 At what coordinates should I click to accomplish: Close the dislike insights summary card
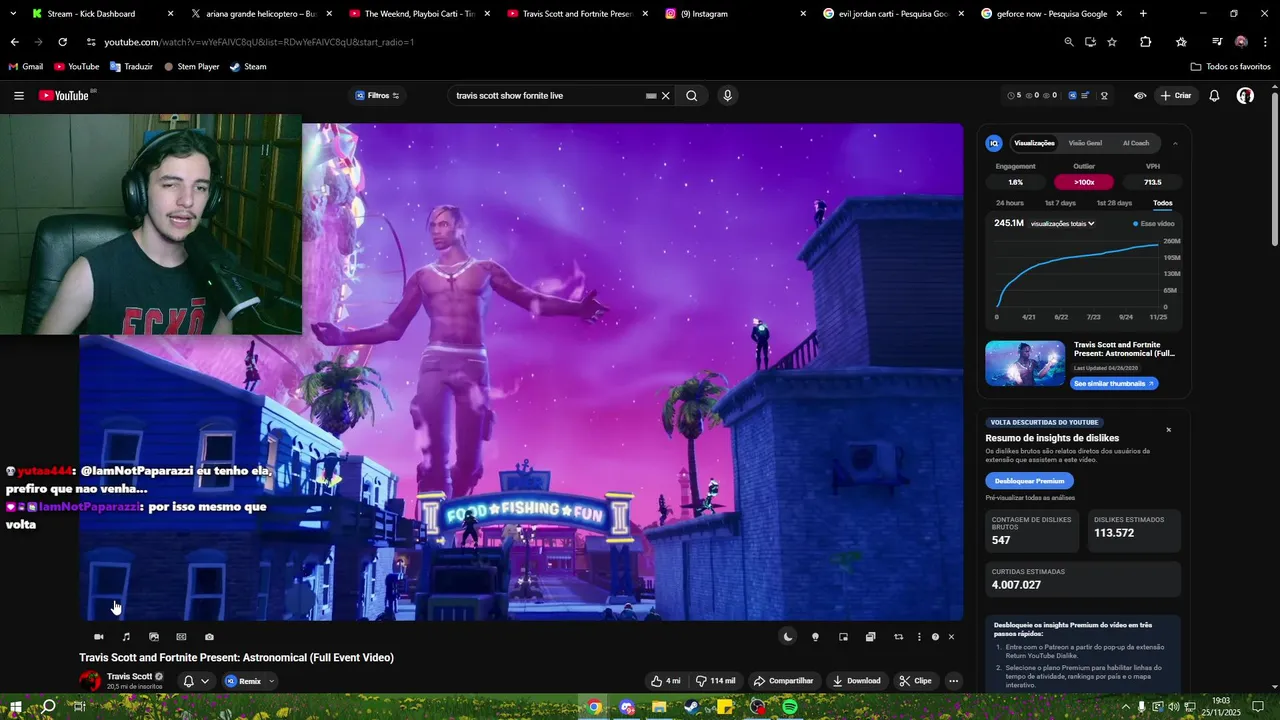tap(1168, 430)
